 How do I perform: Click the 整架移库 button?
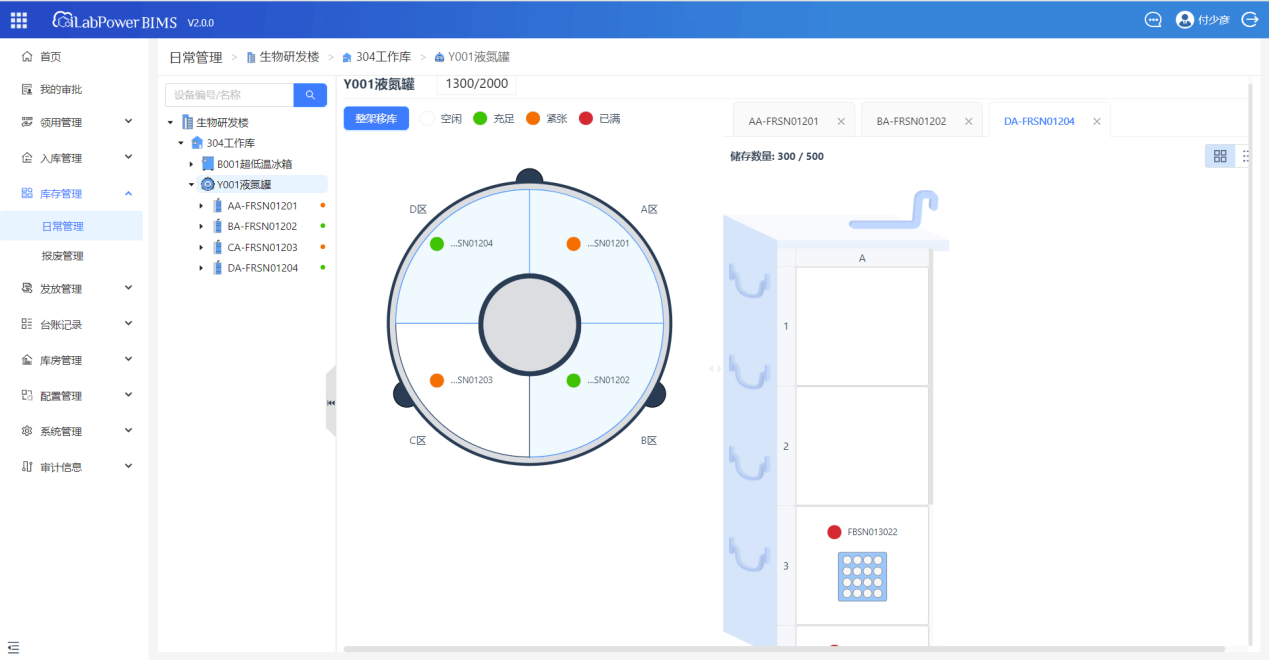pyautogui.click(x=376, y=118)
